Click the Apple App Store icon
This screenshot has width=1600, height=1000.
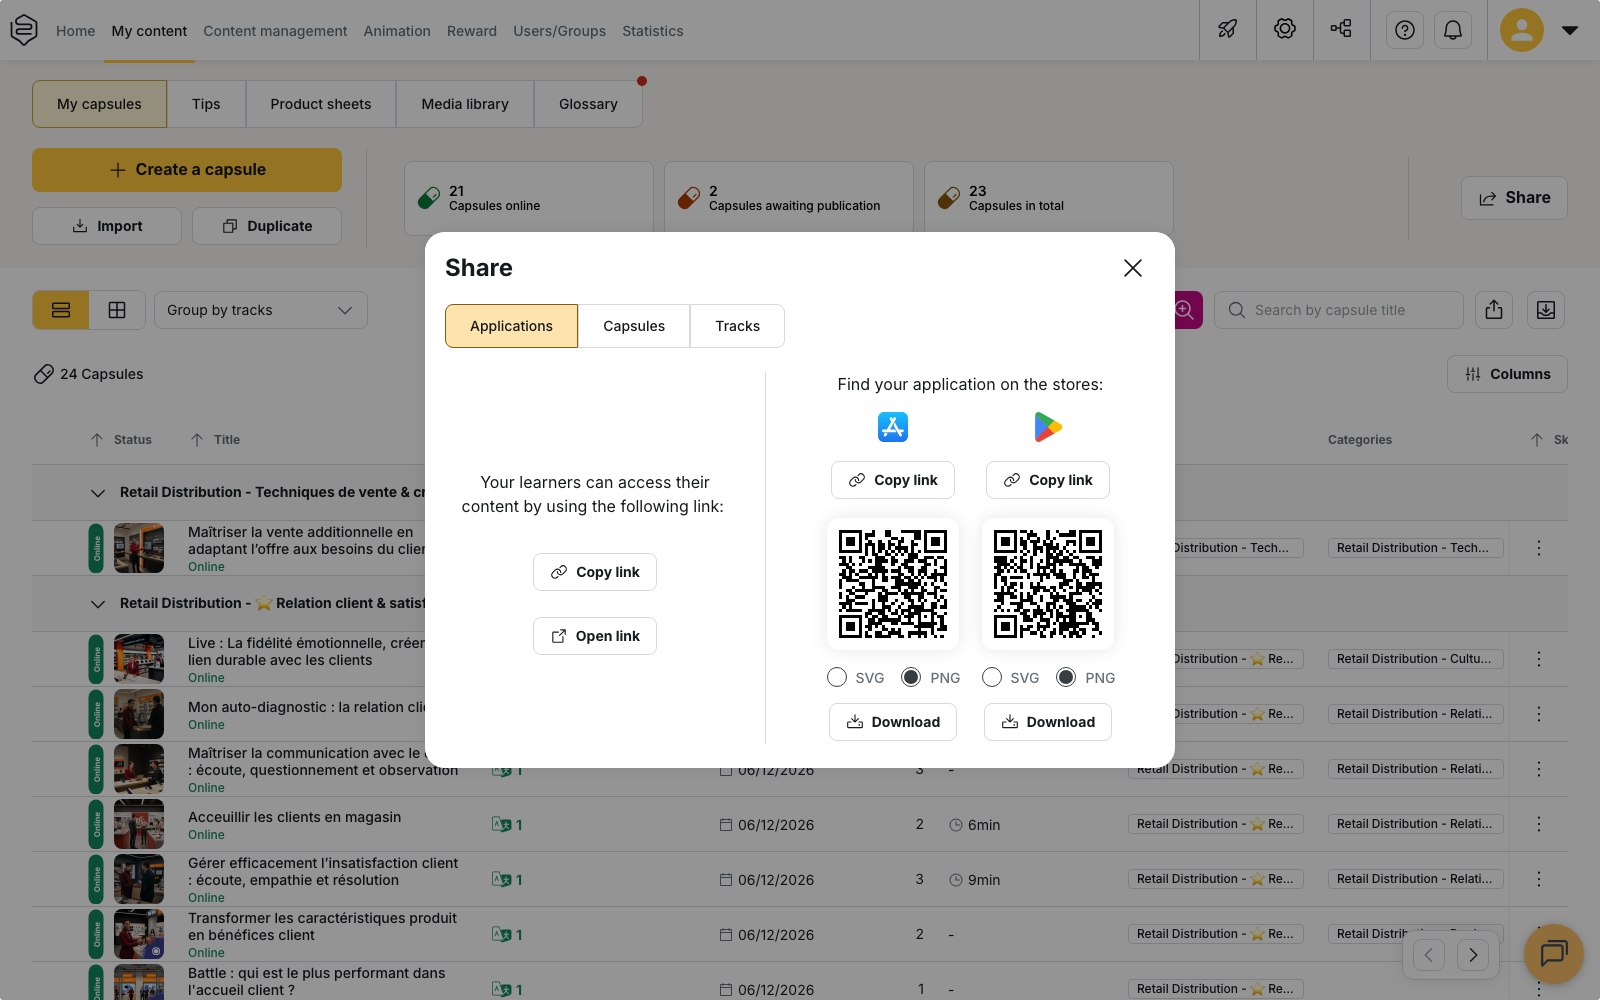click(x=893, y=427)
